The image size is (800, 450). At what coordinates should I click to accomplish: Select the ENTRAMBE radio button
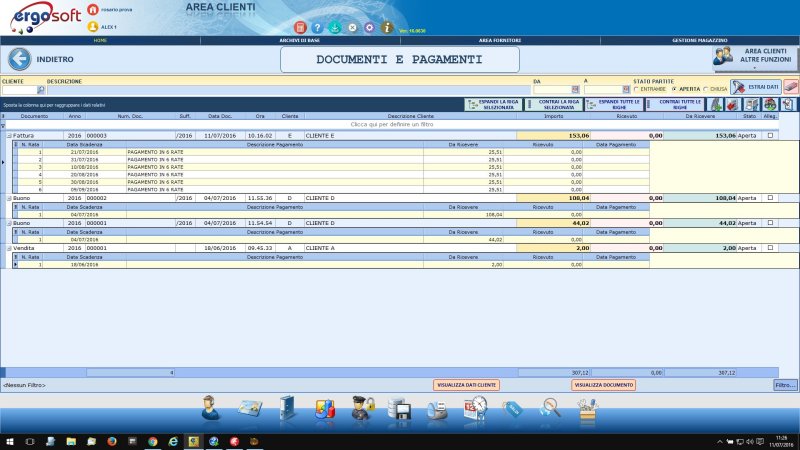click(636, 89)
